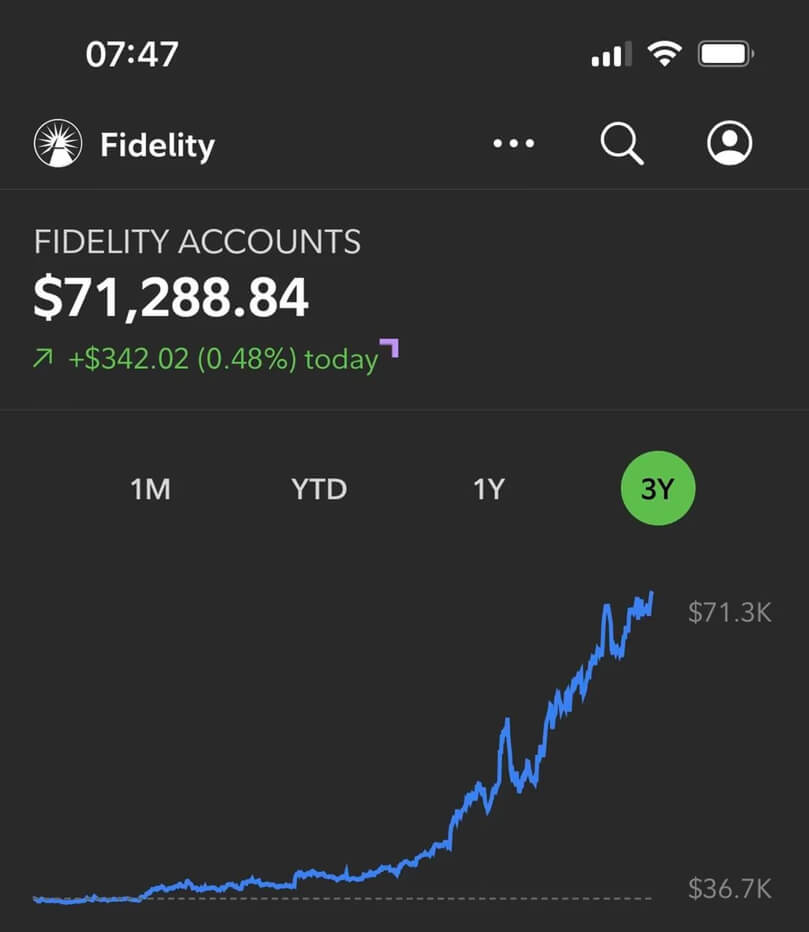Tap today's +$342.02 (0.48%) change text
Viewport: 809px width, 932px height.
tap(223, 359)
